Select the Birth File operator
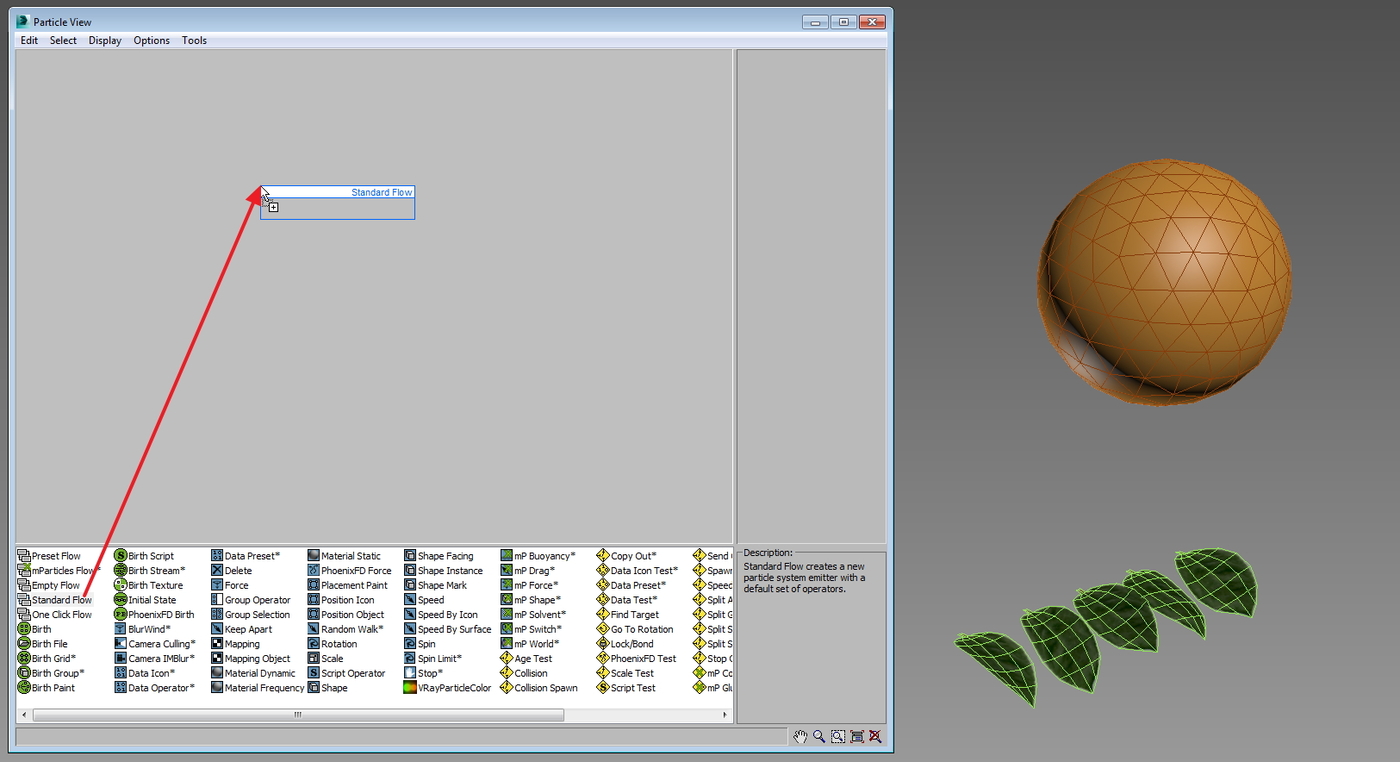Screen dimensions: 1400x762 click(x=42, y=644)
